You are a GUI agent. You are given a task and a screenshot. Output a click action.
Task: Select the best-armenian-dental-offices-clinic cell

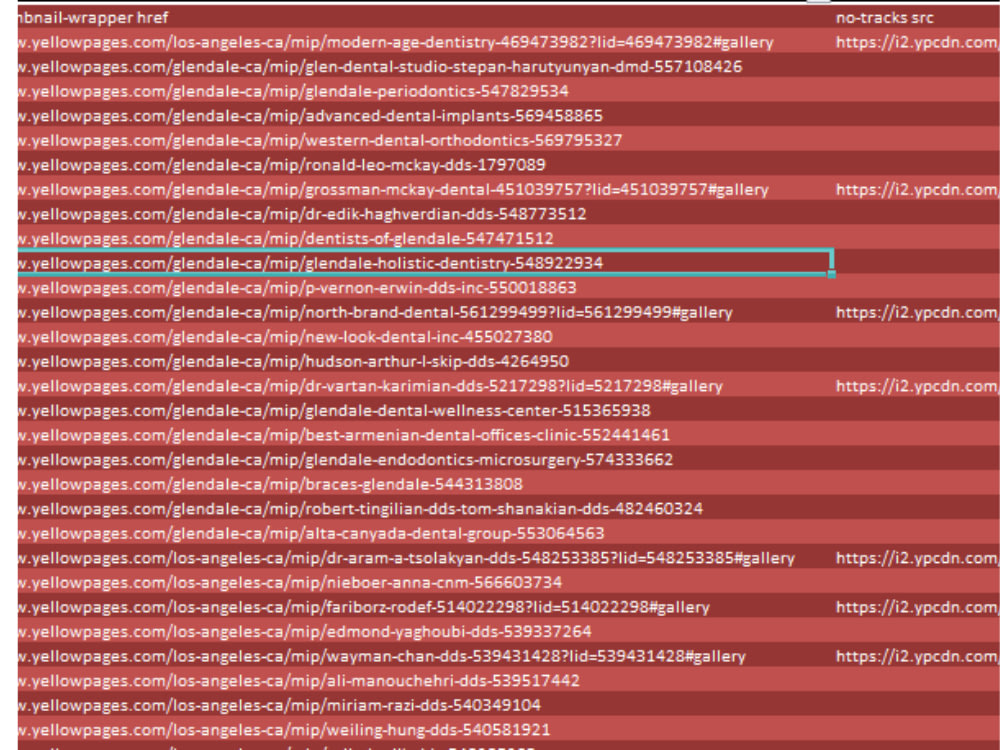(x=425, y=435)
